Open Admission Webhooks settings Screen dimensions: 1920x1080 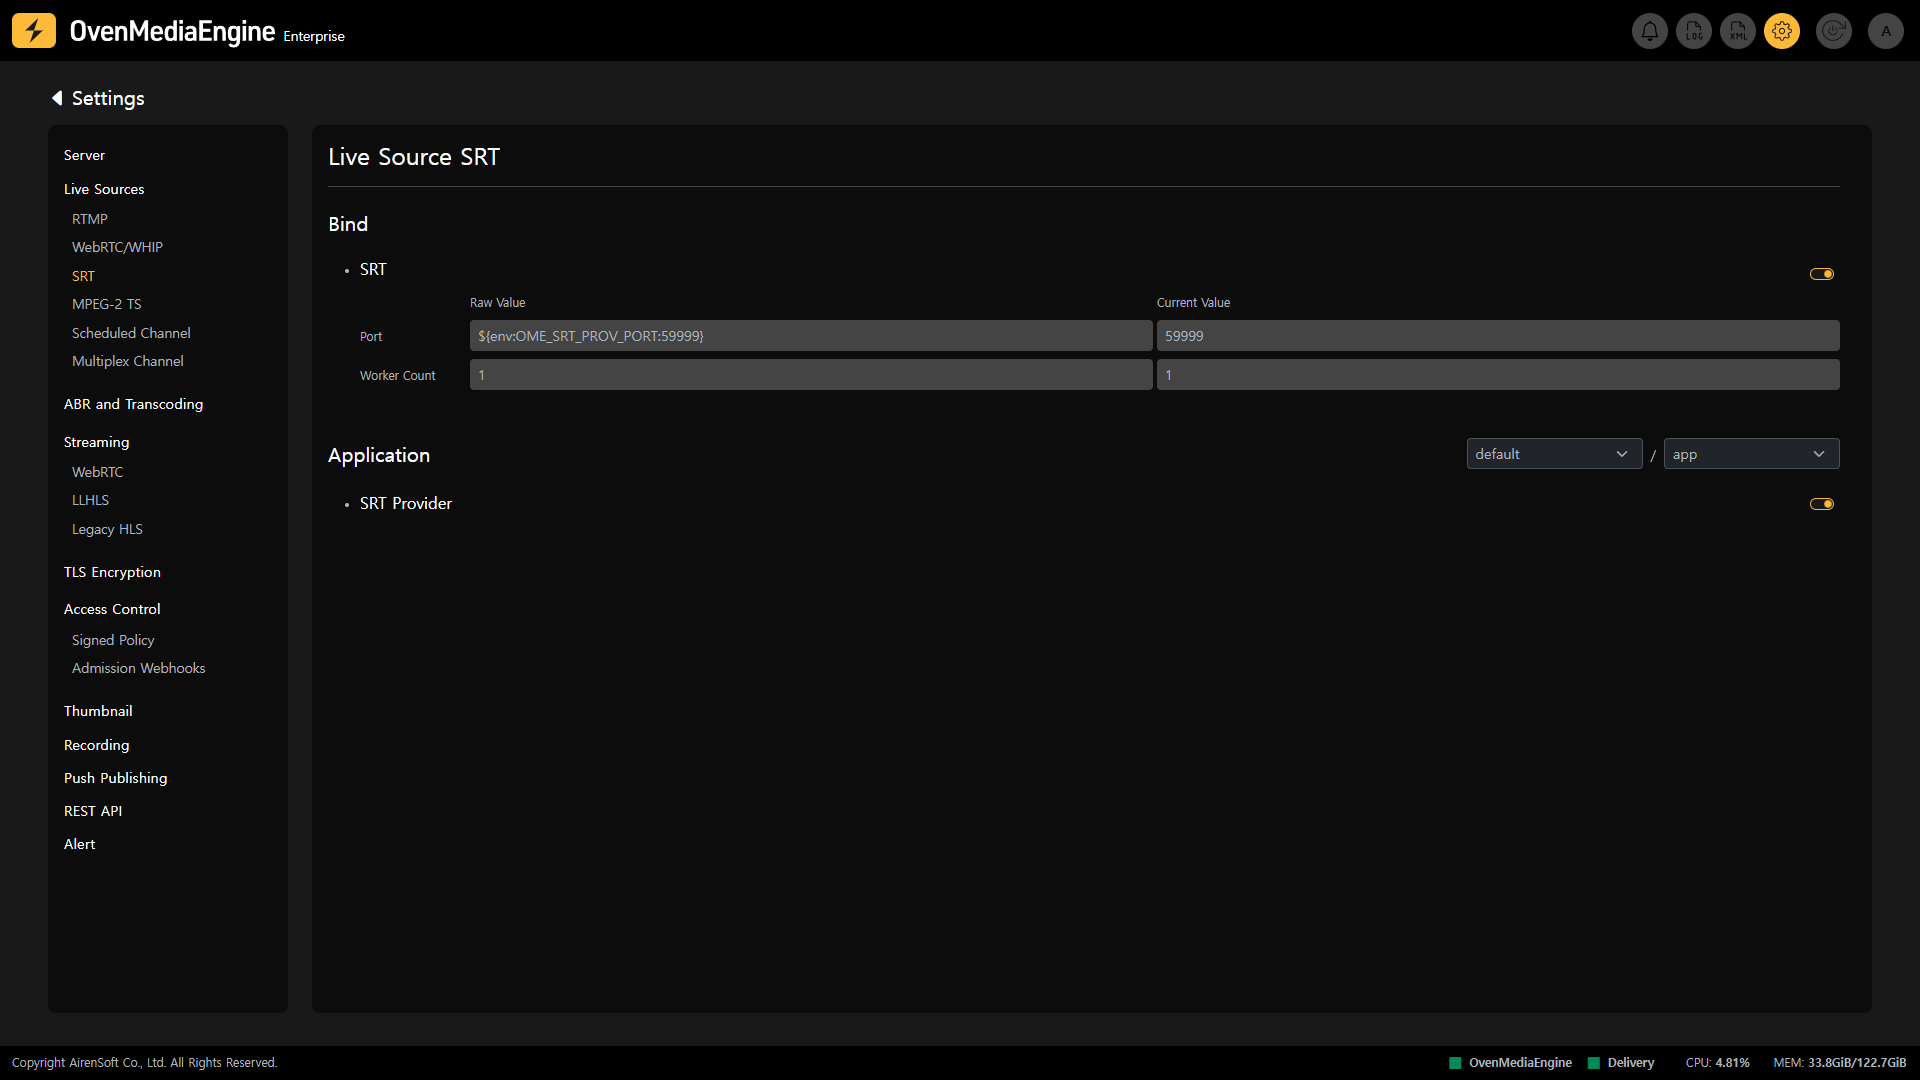138,668
